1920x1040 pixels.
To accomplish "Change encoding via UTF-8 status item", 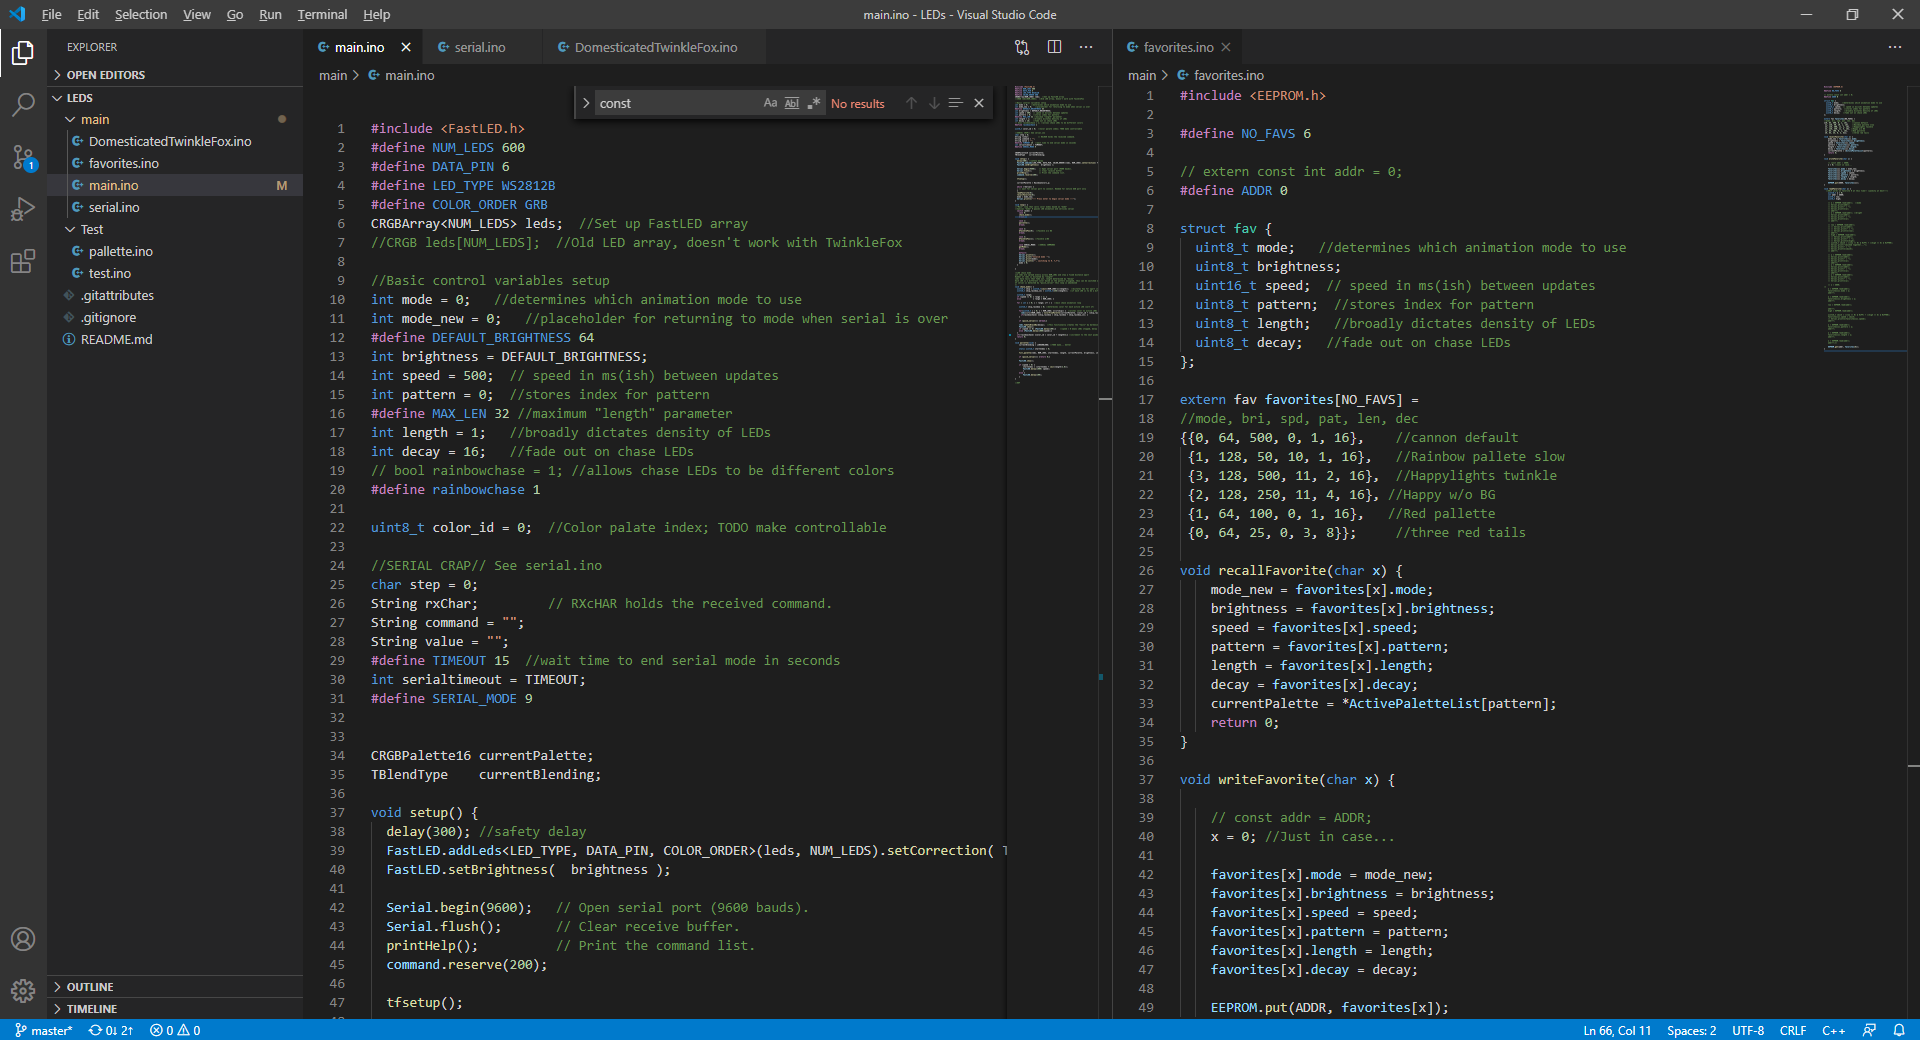I will (1748, 1030).
